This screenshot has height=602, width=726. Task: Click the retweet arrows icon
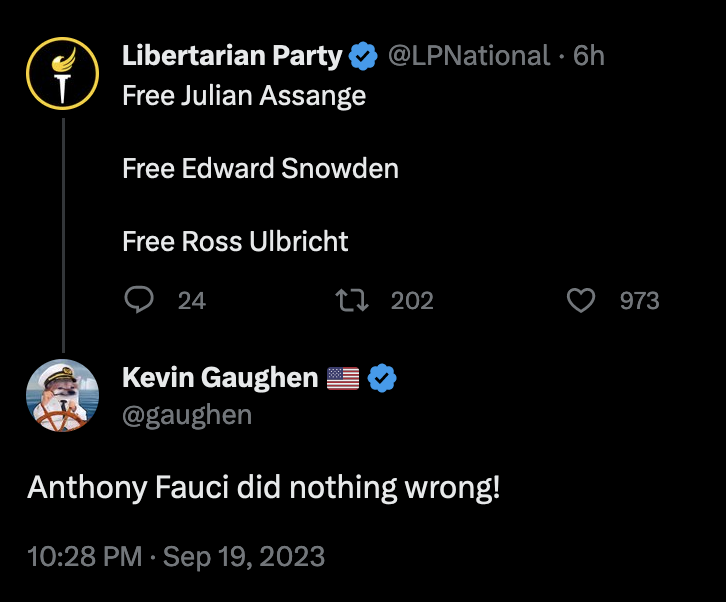pyautogui.click(x=352, y=300)
